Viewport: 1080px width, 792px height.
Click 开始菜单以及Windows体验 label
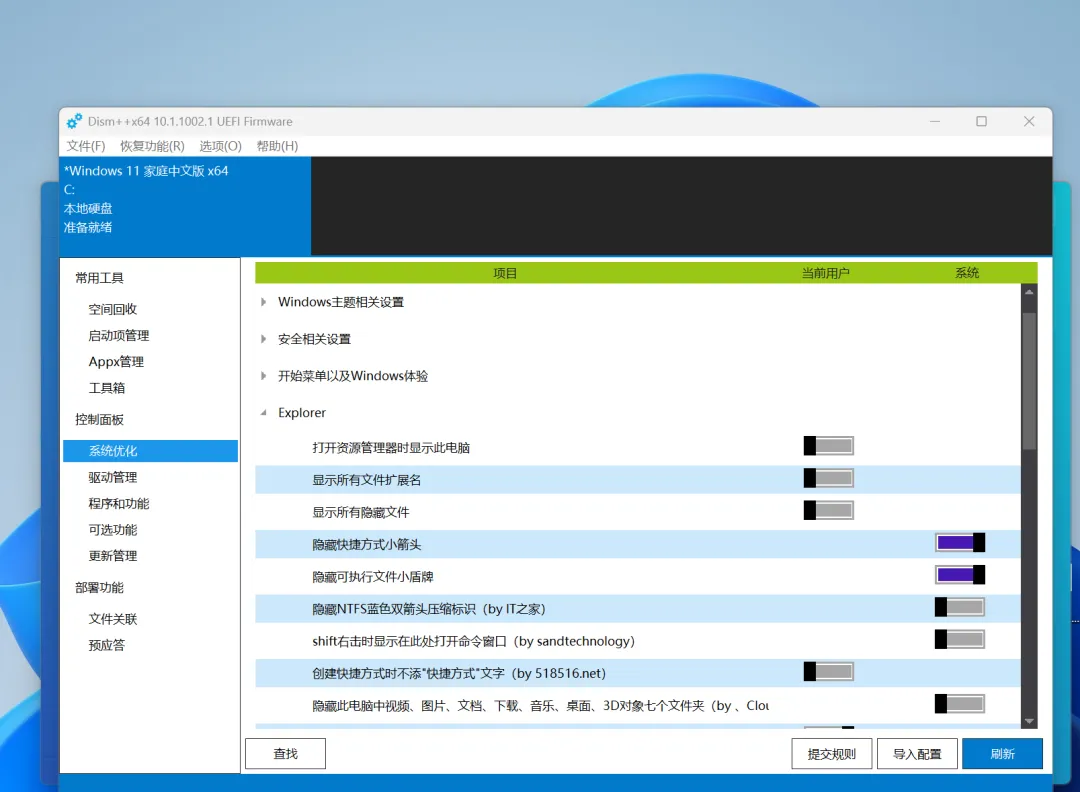click(353, 375)
